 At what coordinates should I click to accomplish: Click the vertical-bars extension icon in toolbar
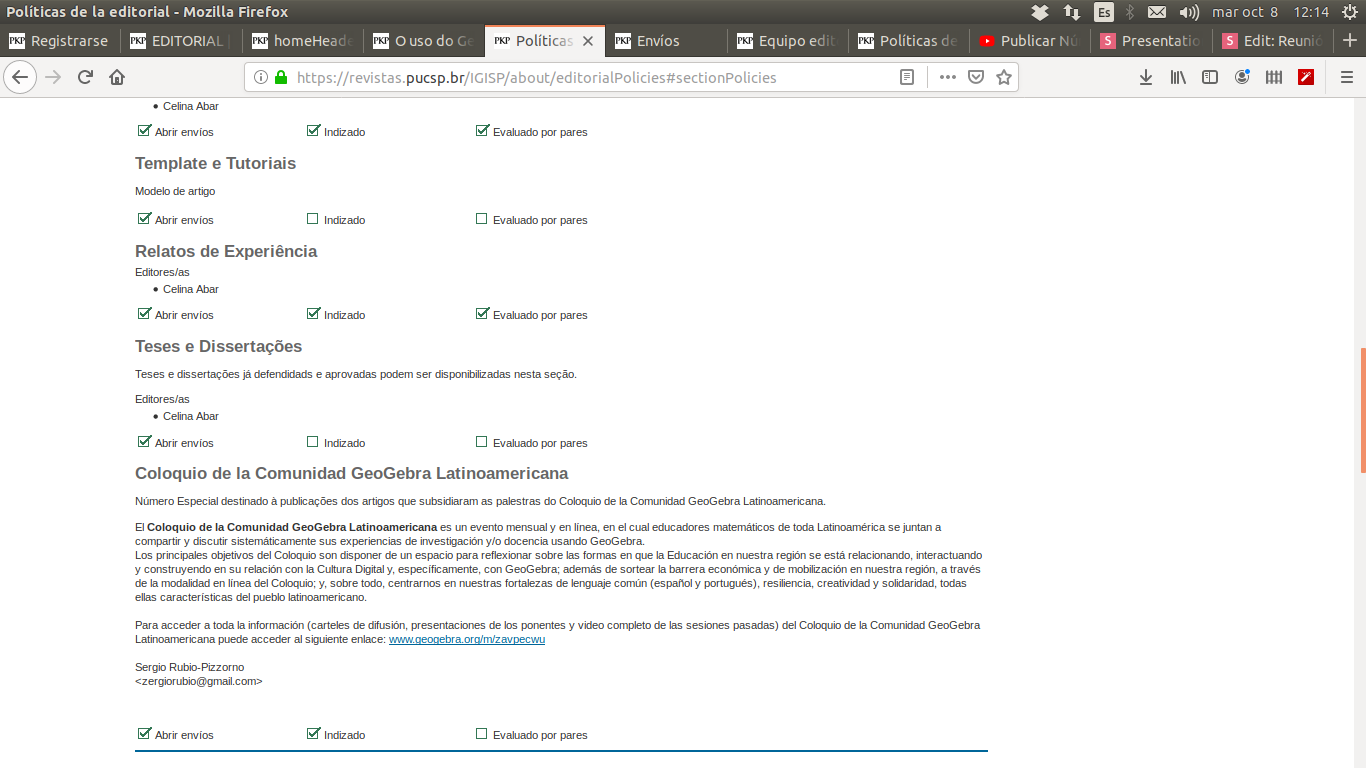coord(1274,77)
